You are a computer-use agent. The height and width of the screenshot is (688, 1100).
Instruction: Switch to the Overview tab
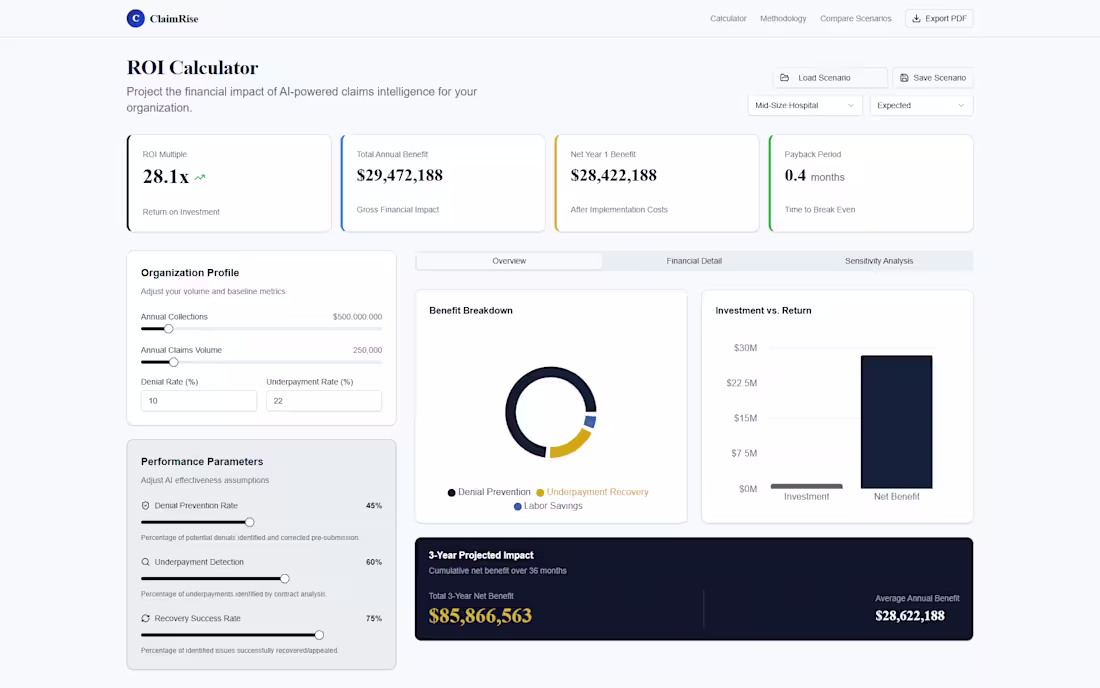tap(509, 261)
